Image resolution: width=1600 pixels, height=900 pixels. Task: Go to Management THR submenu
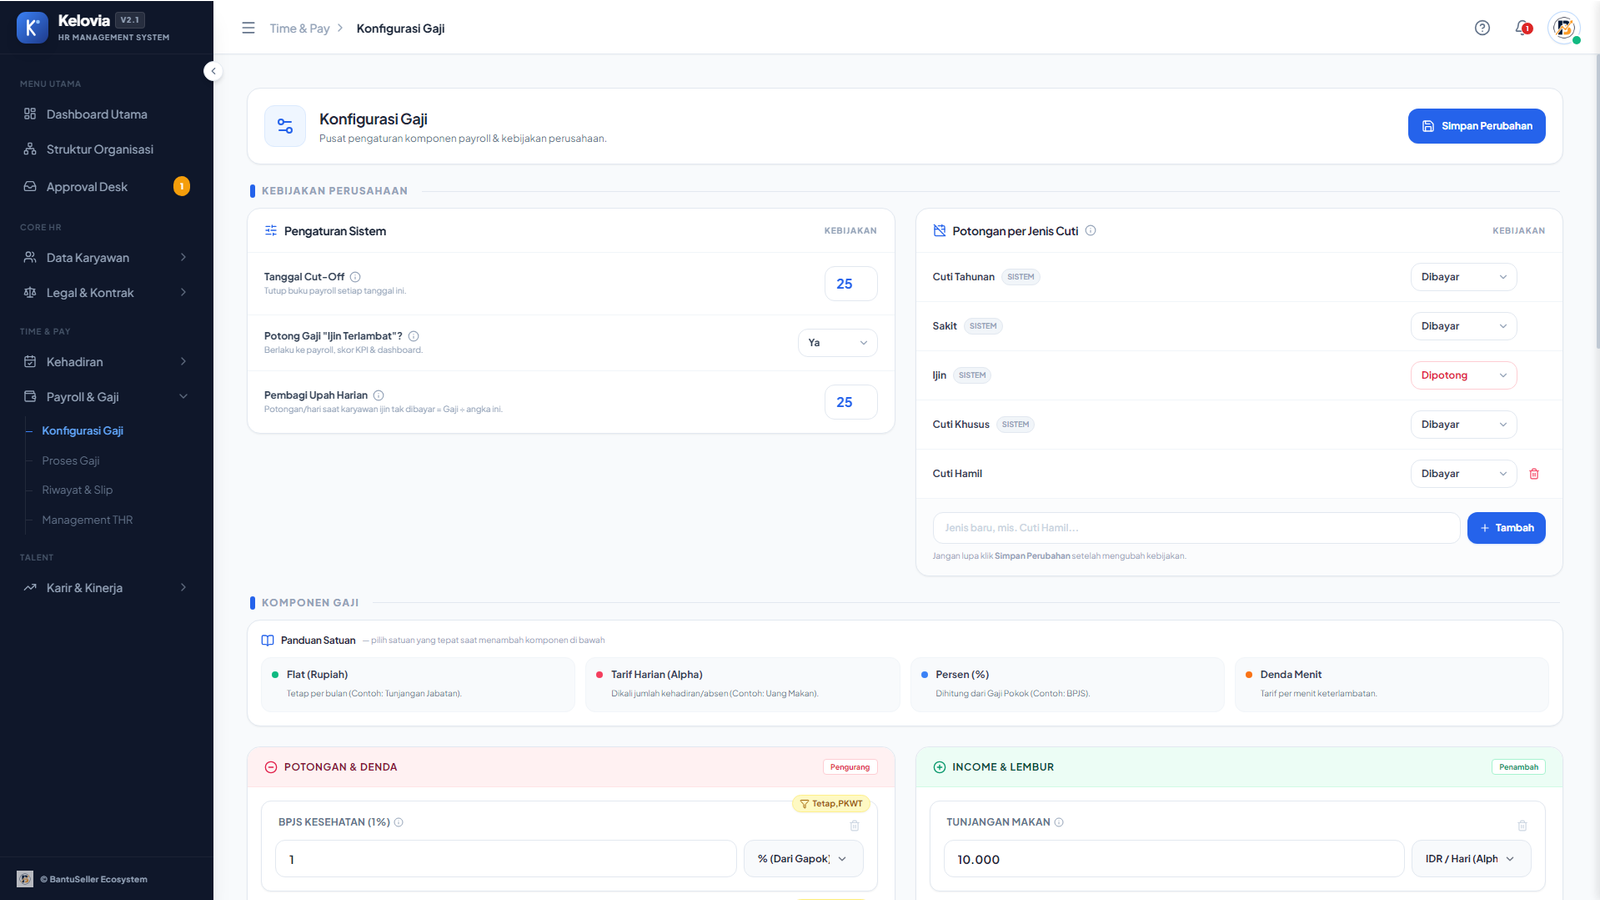click(x=87, y=520)
